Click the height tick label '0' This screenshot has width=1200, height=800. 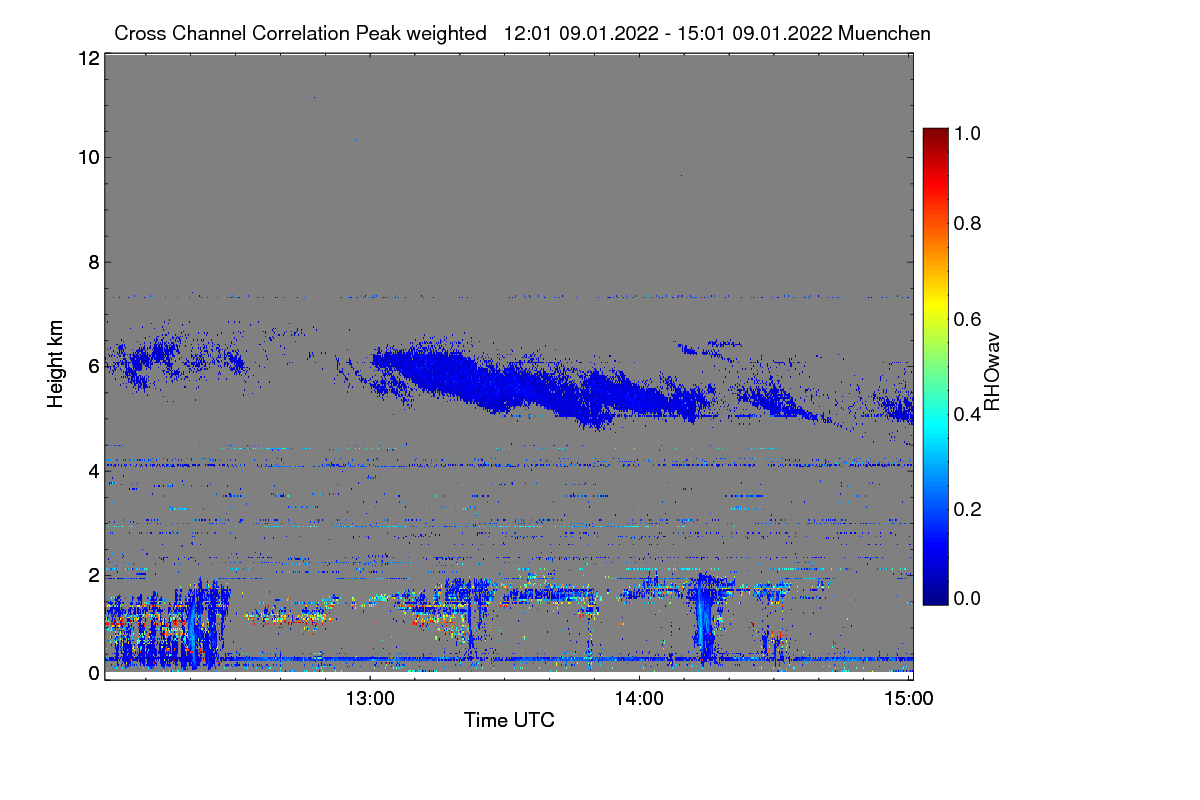93,673
